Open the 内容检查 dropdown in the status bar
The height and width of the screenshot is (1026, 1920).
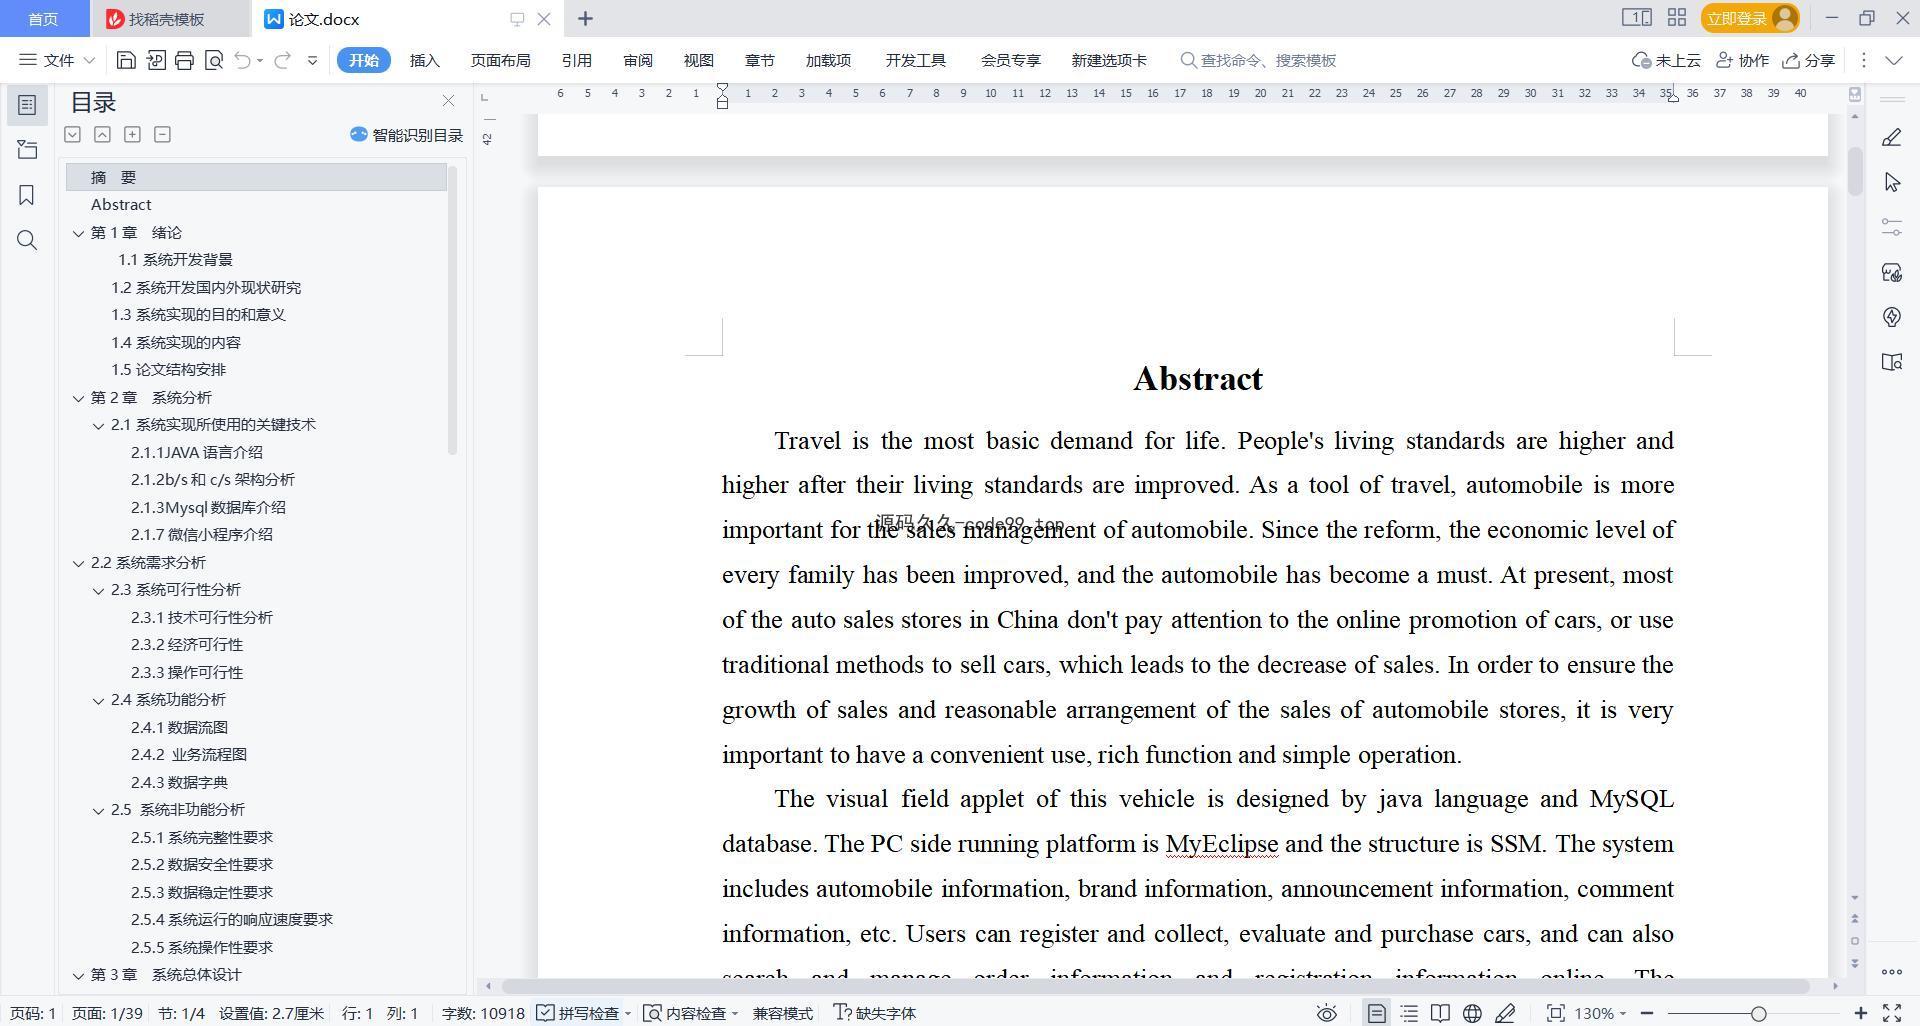(x=734, y=1013)
